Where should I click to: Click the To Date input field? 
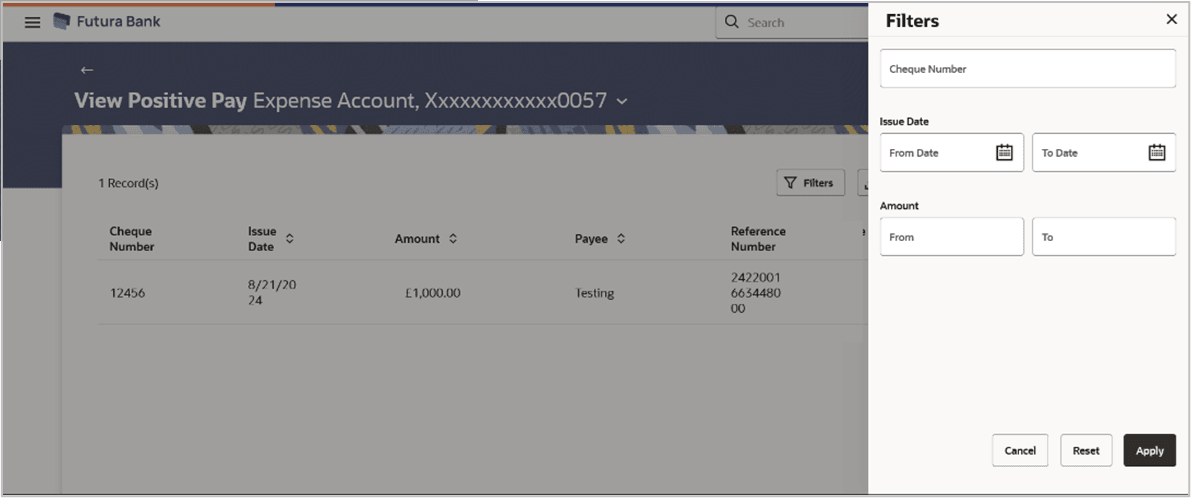(x=1104, y=153)
